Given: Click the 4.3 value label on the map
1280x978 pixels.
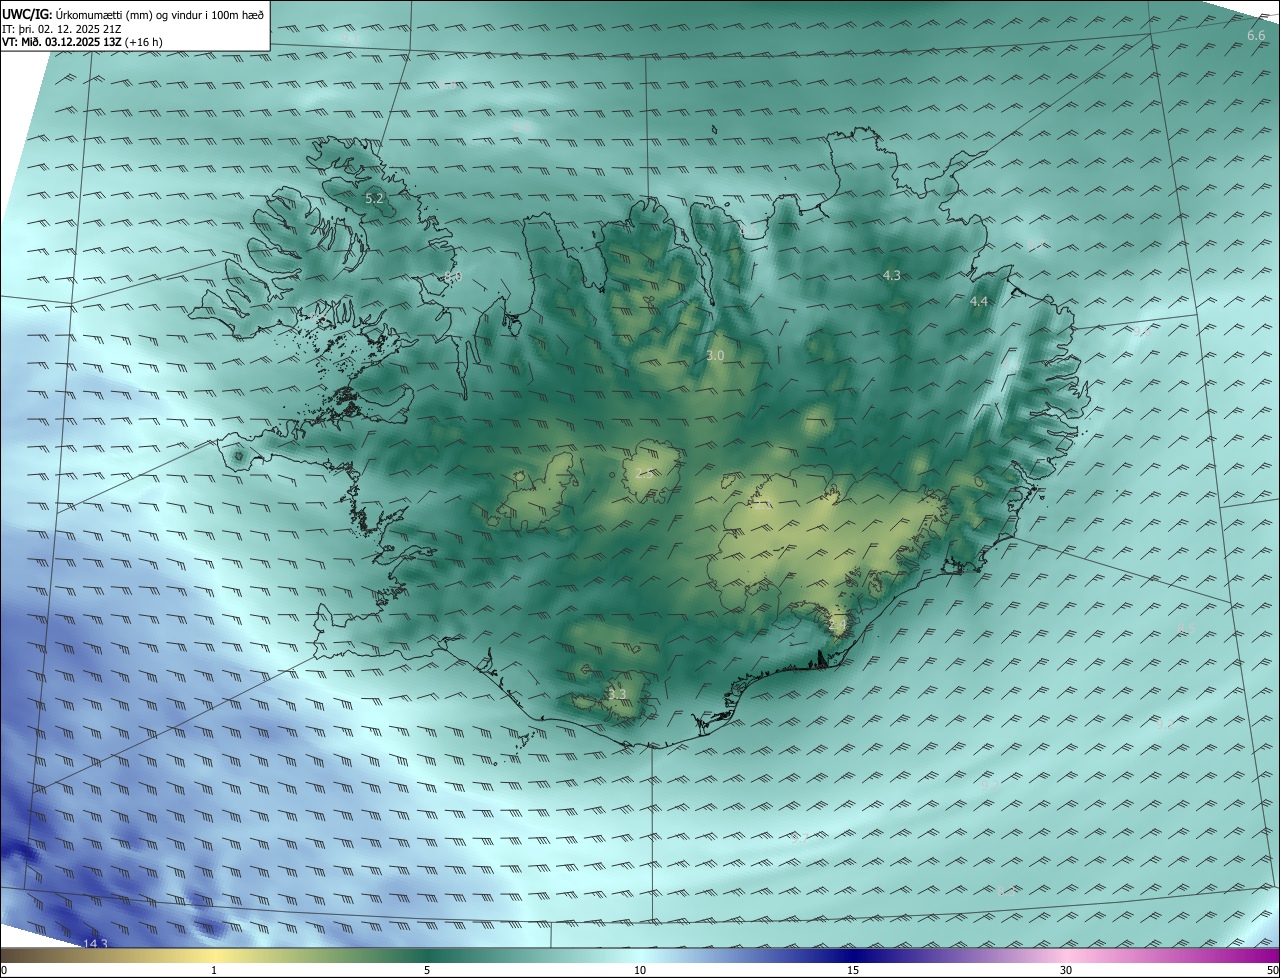Looking at the screenshot, I should [x=891, y=275].
